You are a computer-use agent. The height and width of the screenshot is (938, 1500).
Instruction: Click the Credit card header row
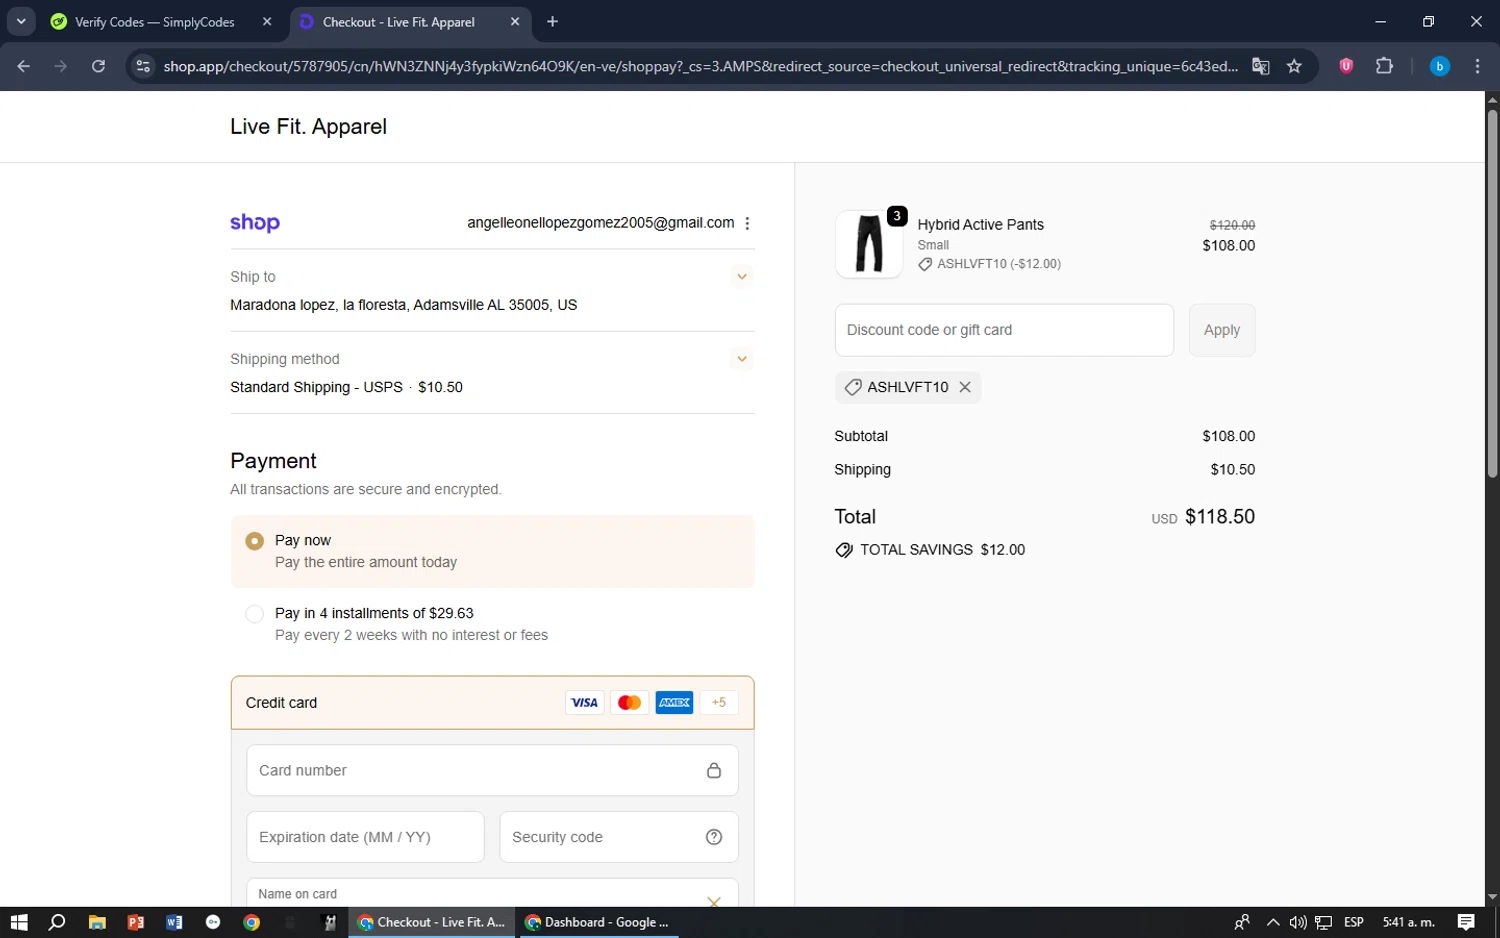pos(492,703)
